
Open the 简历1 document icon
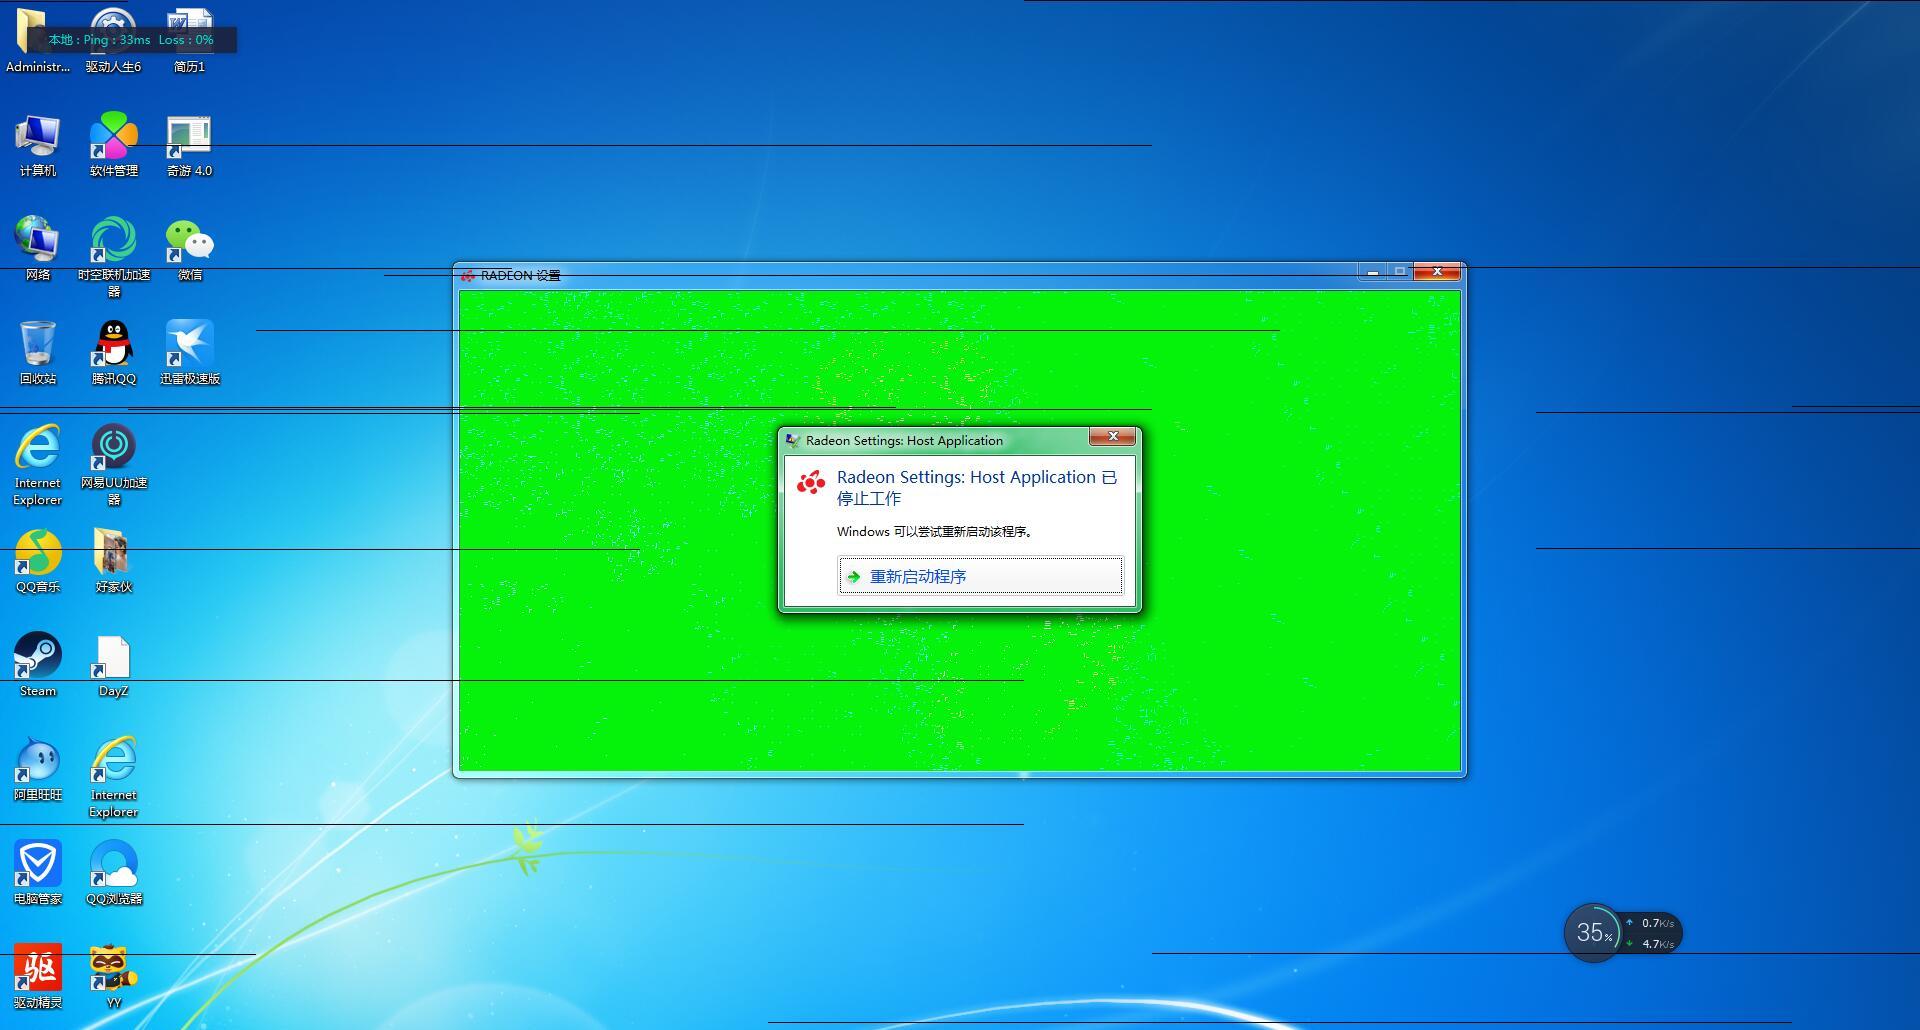(x=189, y=38)
